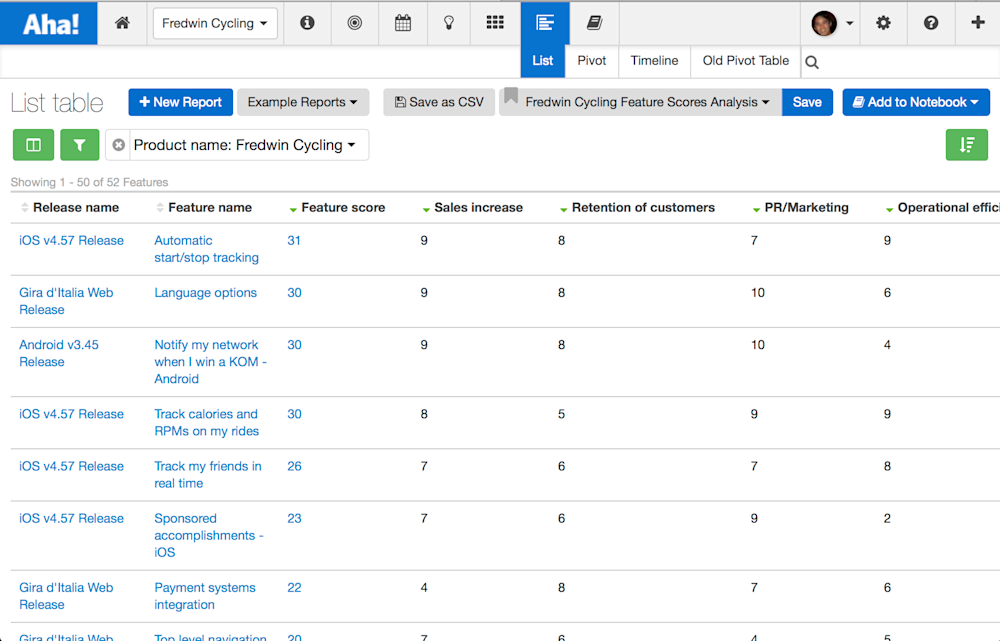The image size is (1000, 641).
Task: Open the Language options feature link
Action: (205, 292)
